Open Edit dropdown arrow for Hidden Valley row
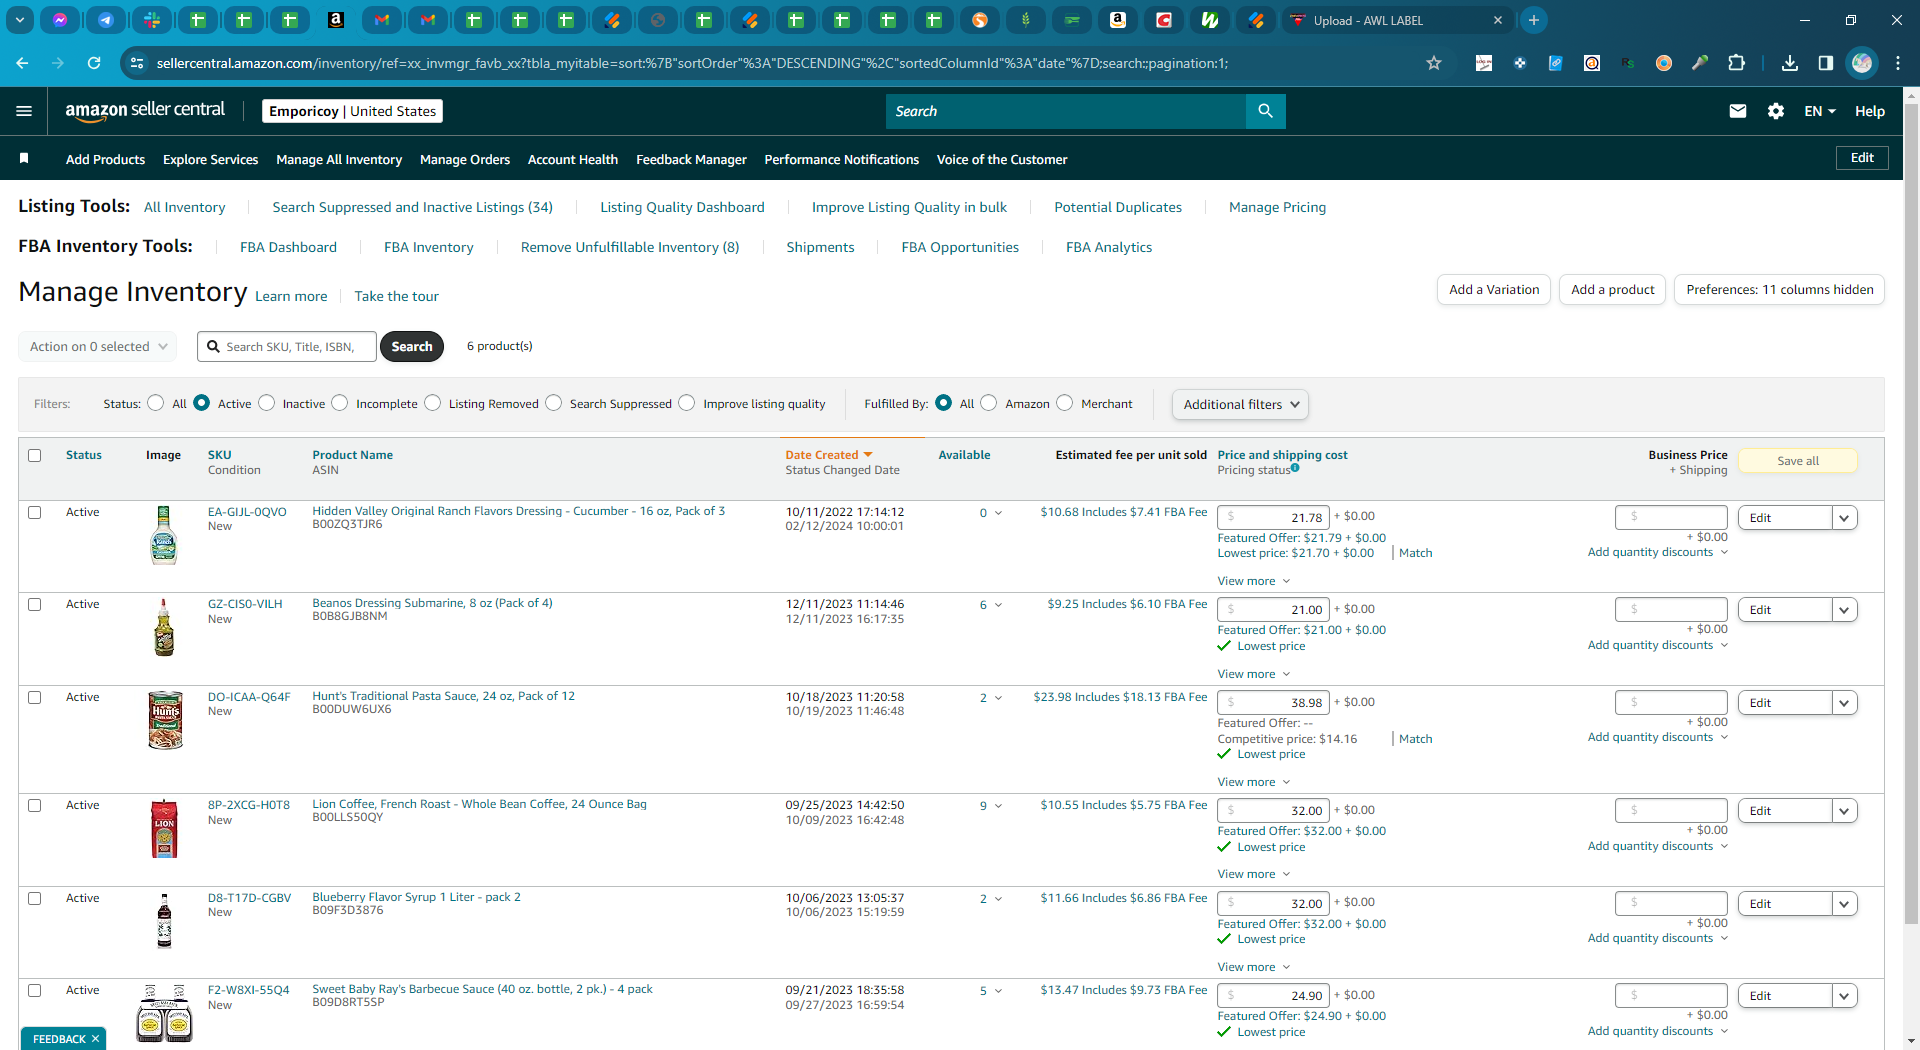Screen dimensions: 1920x1050 1845,518
